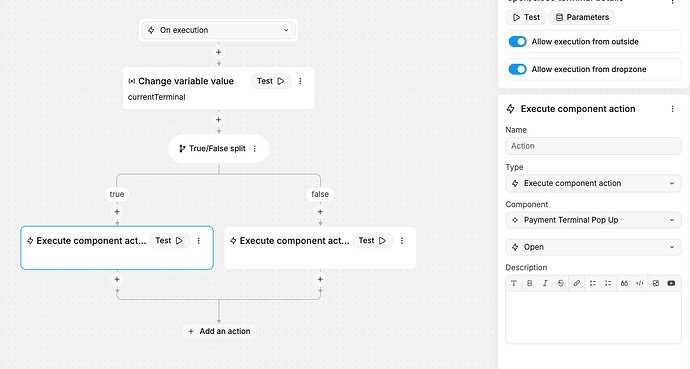Click Add an action at workflow end
Image resolution: width=690 pixels, height=369 pixels.
pos(219,331)
